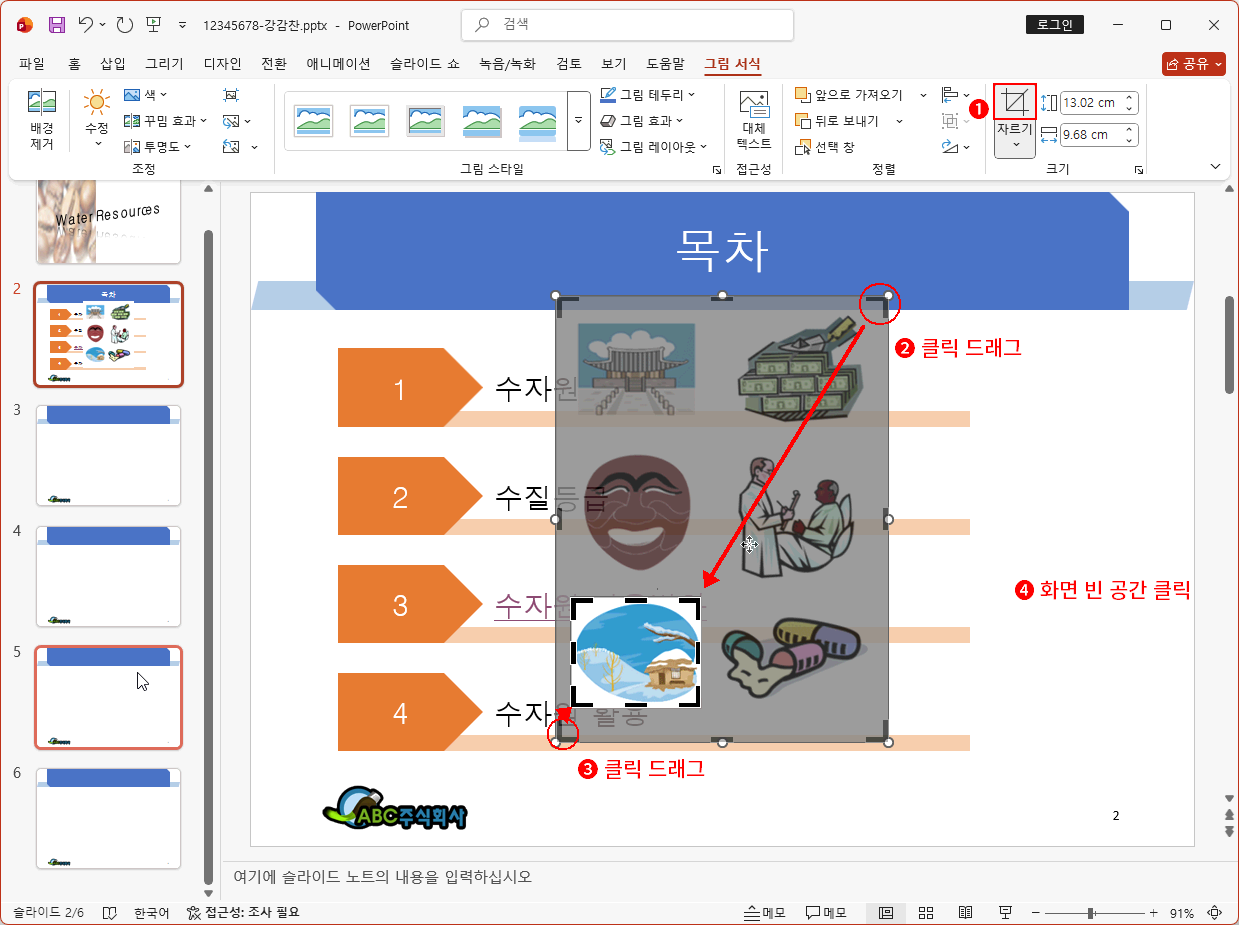This screenshot has width=1239, height=925.
Task: Click the undo arrow icon
Action: pyautogui.click(x=85, y=25)
